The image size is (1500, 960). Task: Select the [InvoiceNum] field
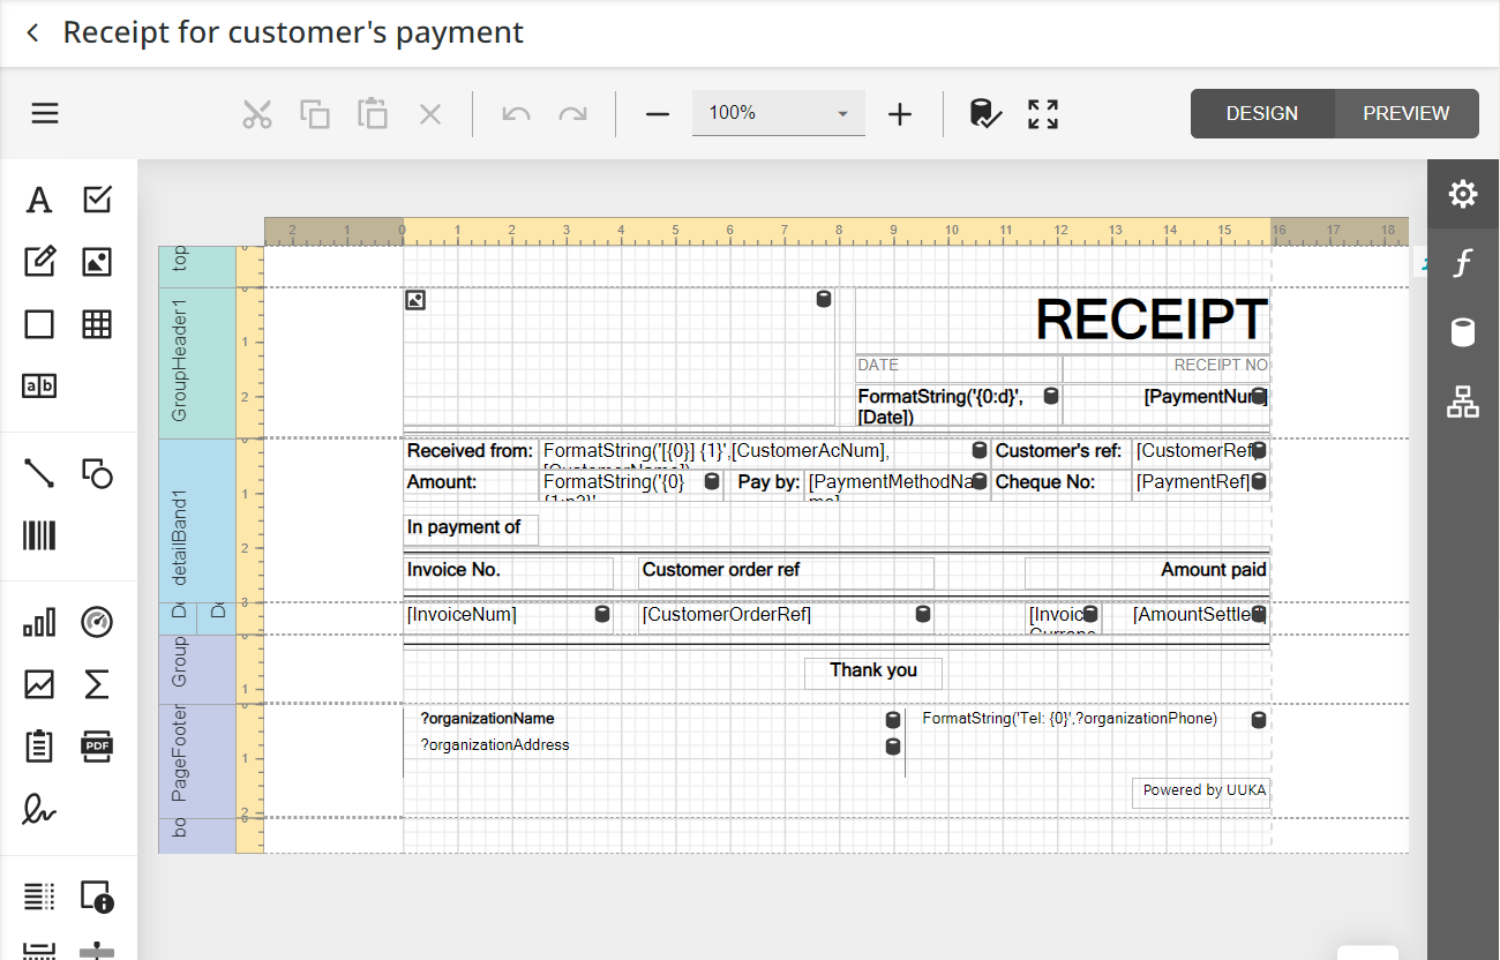[508, 616]
